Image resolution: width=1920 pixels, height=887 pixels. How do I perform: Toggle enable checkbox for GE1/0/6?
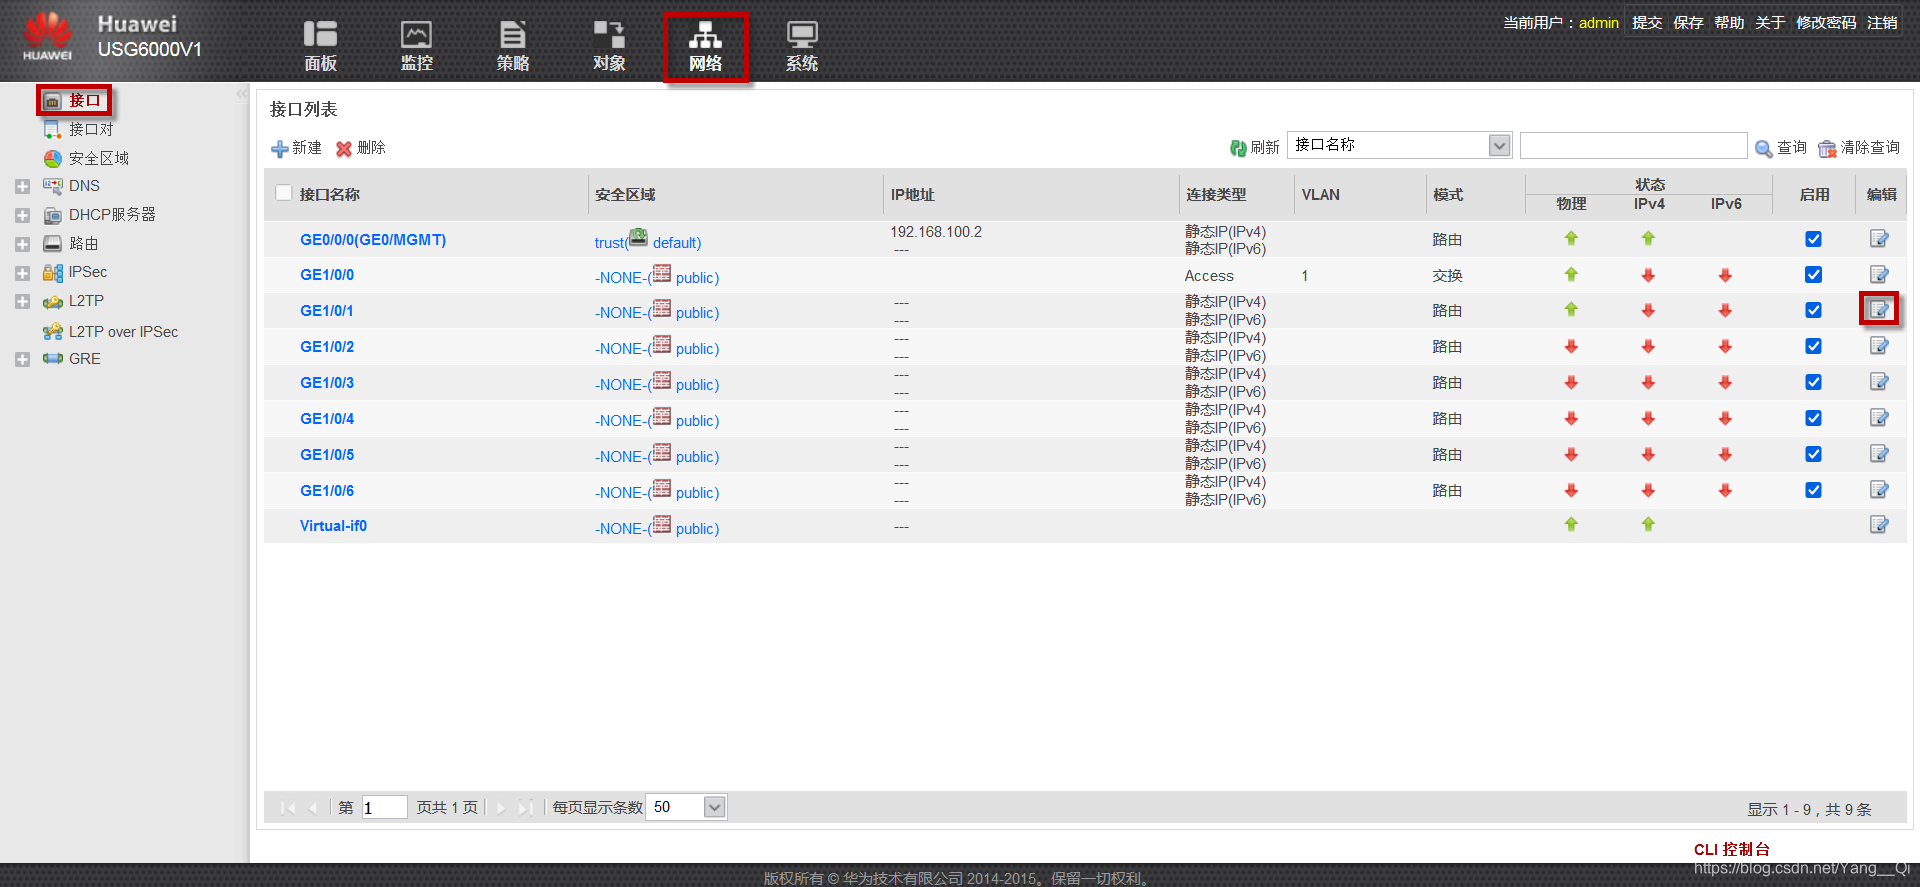pyautogui.click(x=1813, y=491)
